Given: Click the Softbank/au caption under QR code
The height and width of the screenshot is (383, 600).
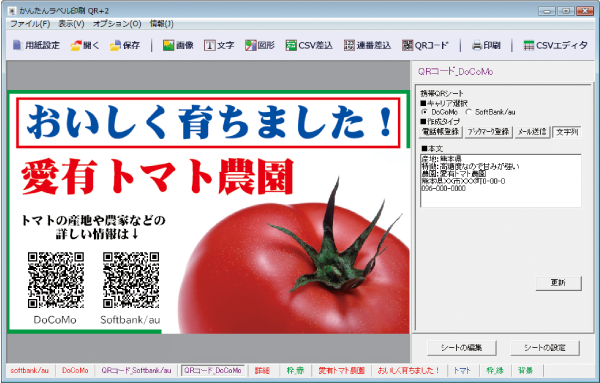Looking at the screenshot, I should [x=130, y=320].
